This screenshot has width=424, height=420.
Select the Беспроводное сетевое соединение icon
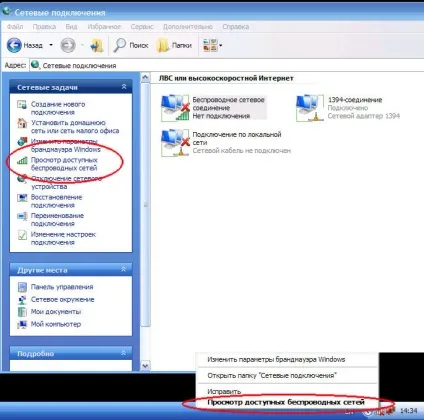(175, 108)
